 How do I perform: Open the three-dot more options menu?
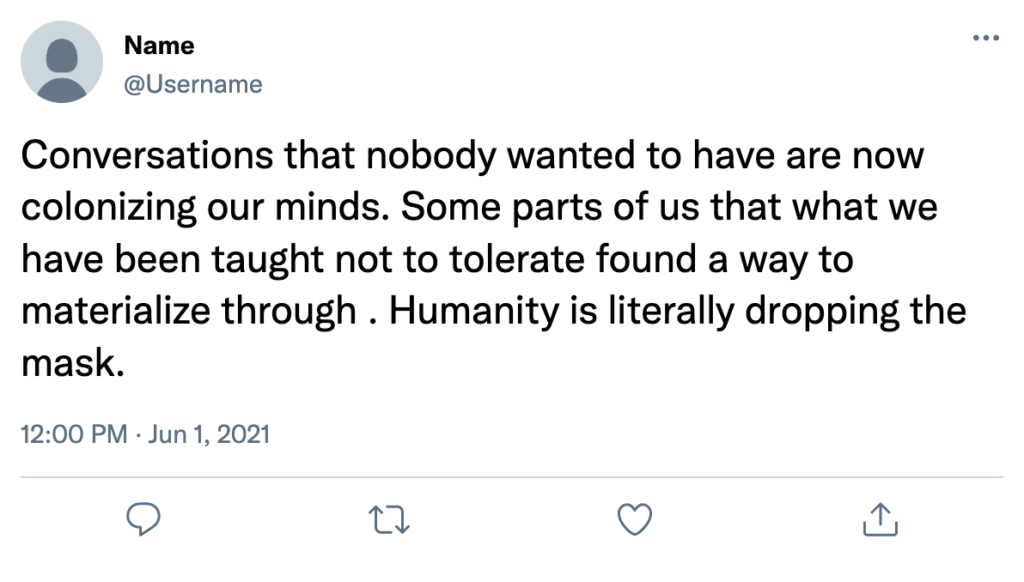point(985,38)
